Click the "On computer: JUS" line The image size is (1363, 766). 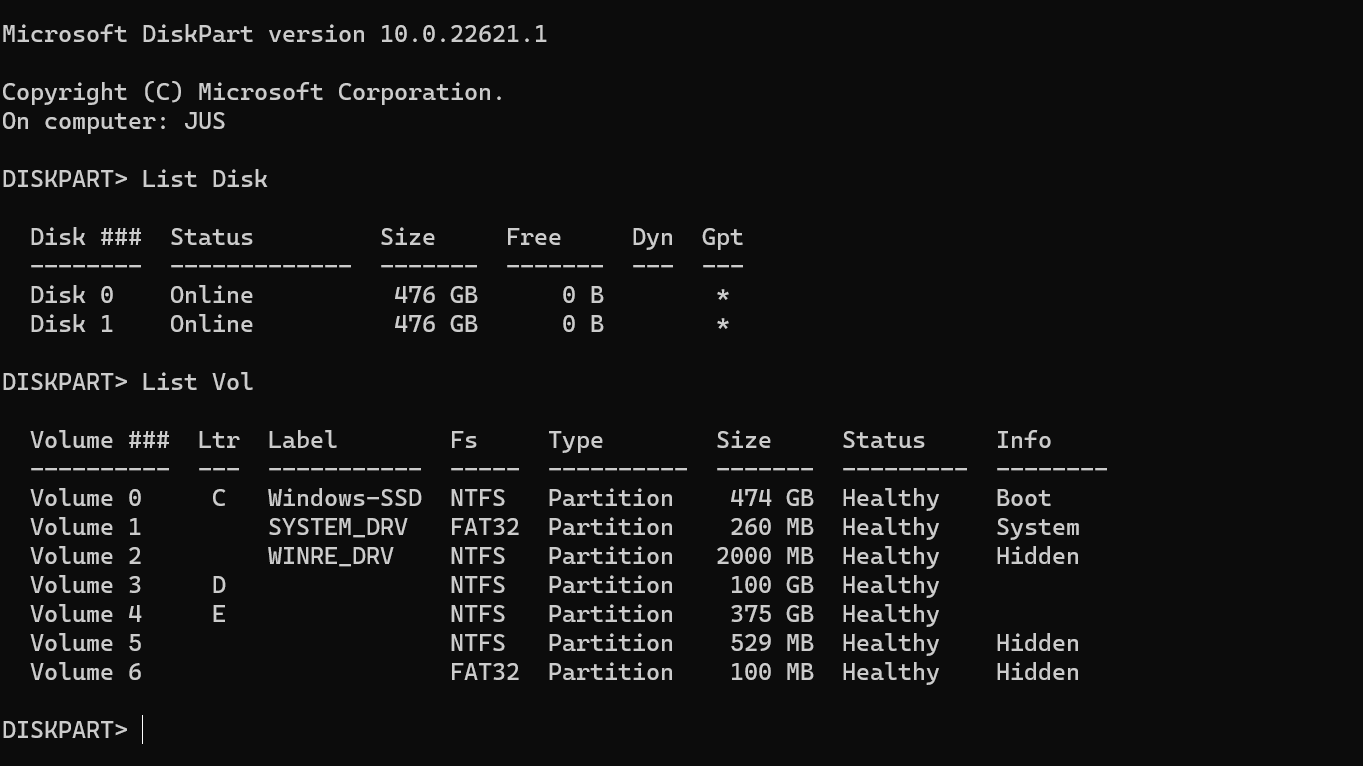click(x=113, y=121)
